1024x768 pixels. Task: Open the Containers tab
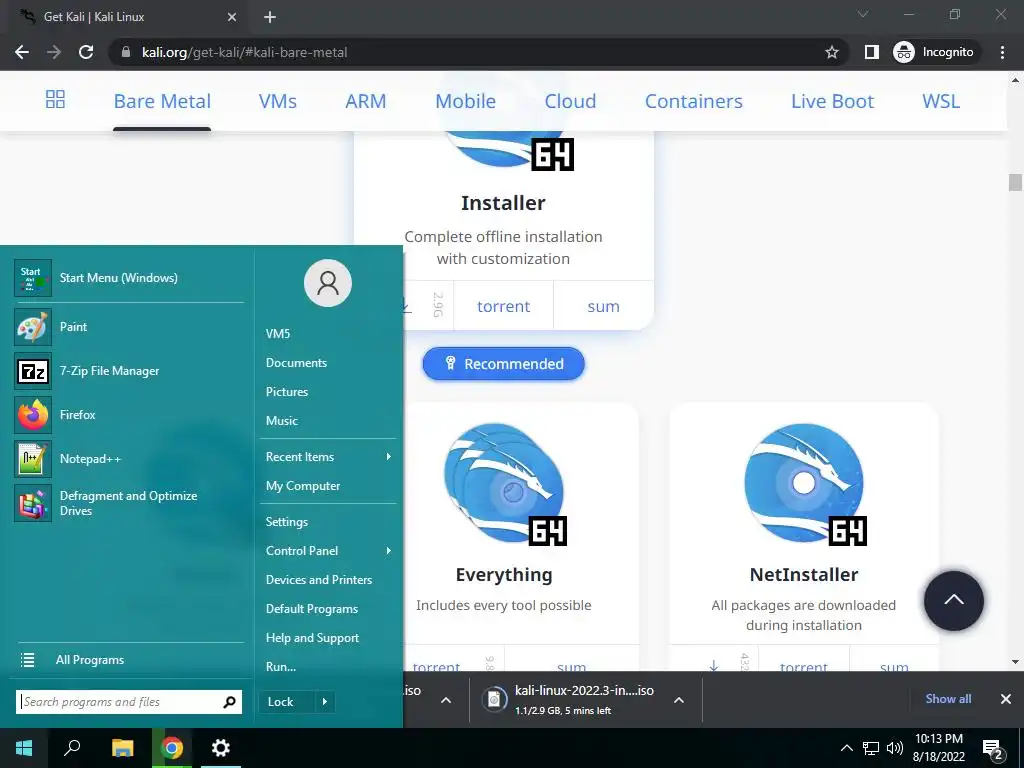tap(694, 101)
